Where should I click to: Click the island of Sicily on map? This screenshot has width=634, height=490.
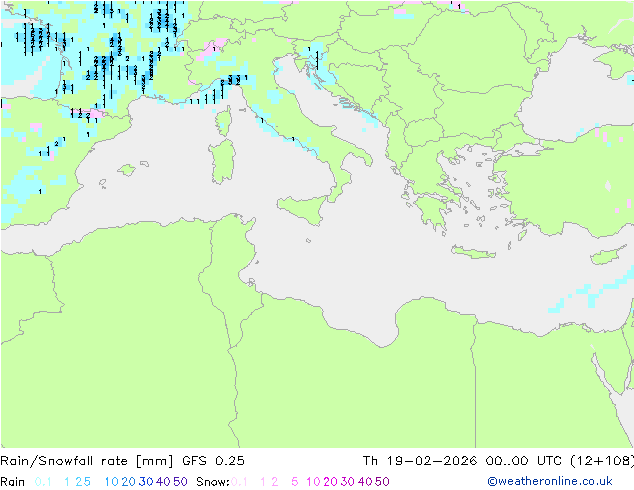[304, 209]
